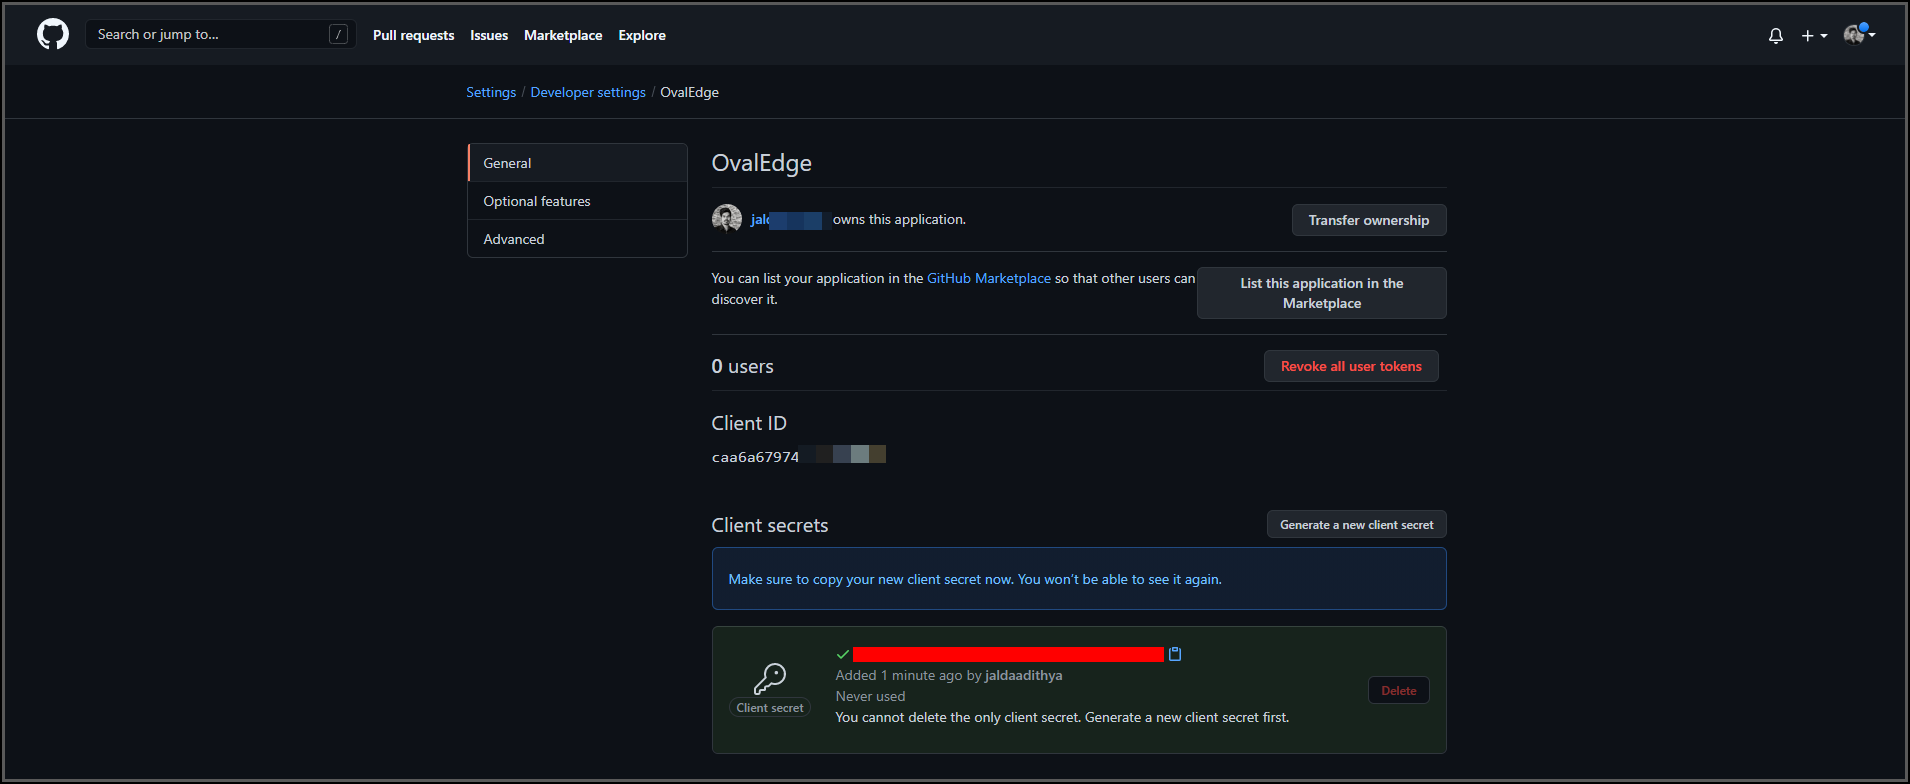The image size is (1910, 784).
Task: Expand the plus create-new dropdown
Action: (x=1814, y=36)
